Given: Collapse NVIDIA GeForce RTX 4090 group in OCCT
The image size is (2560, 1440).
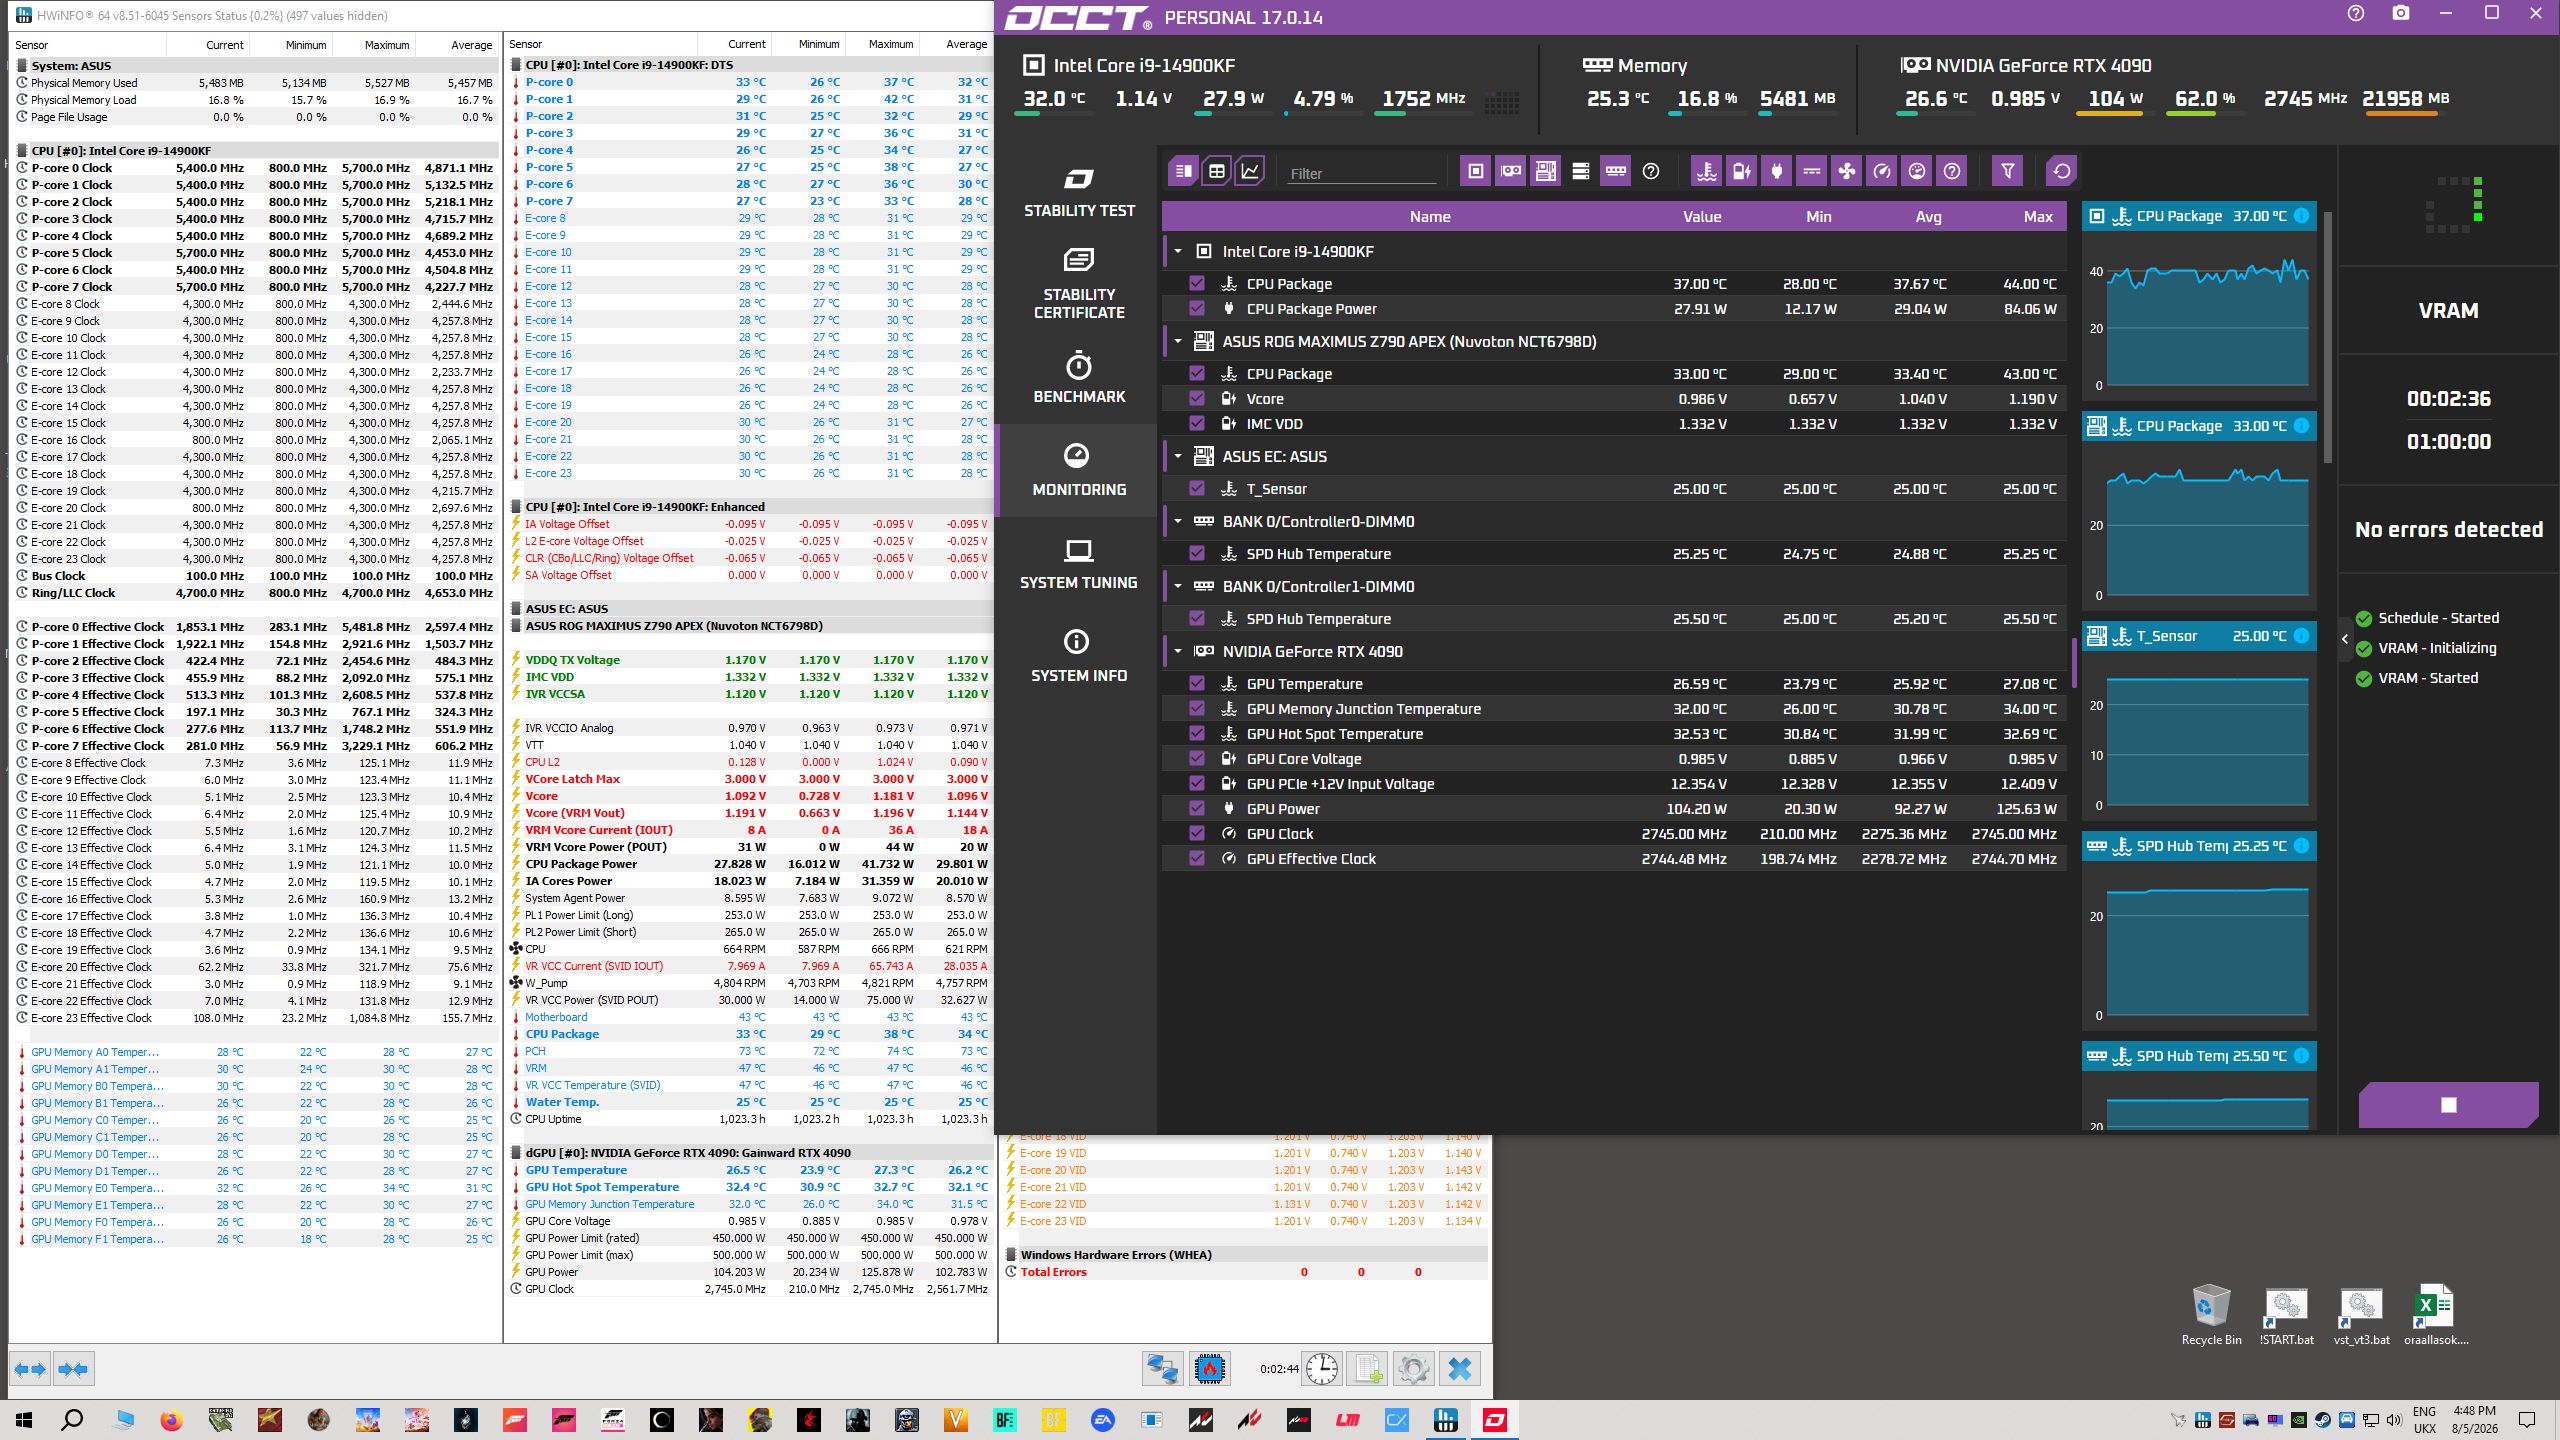Looking at the screenshot, I should coord(1178,651).
